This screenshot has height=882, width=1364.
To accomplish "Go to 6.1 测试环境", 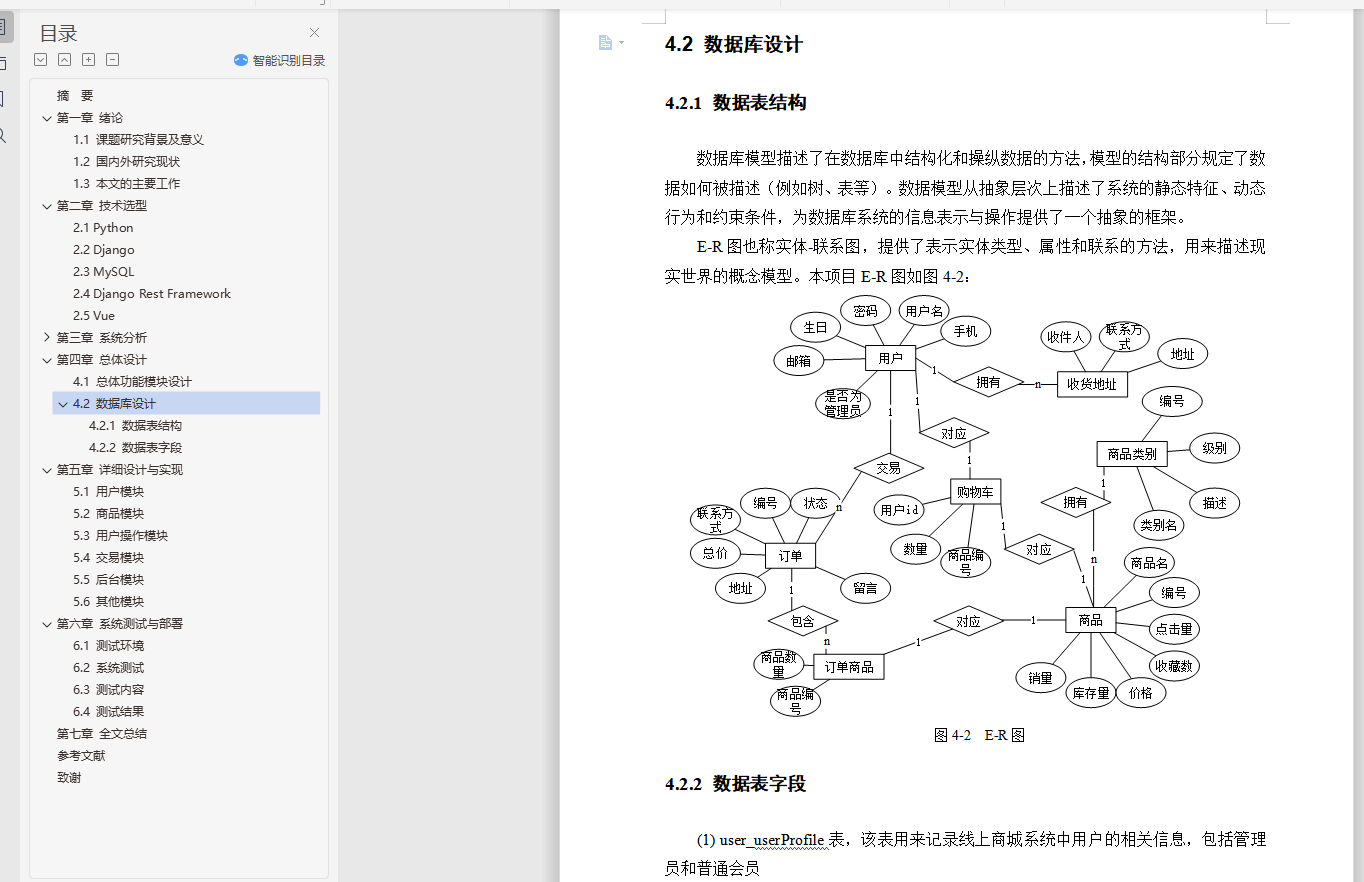I will (108, 646).
